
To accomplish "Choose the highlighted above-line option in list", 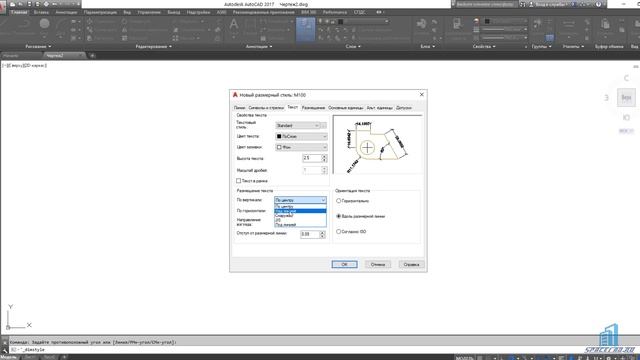I will (x=300, y=211).
